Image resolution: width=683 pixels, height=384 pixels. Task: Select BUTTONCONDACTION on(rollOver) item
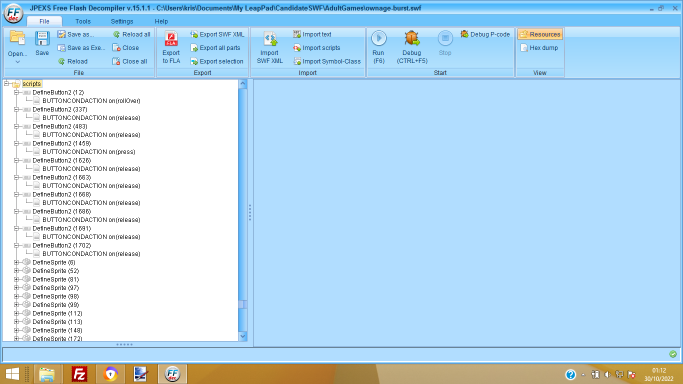point(91,101)
